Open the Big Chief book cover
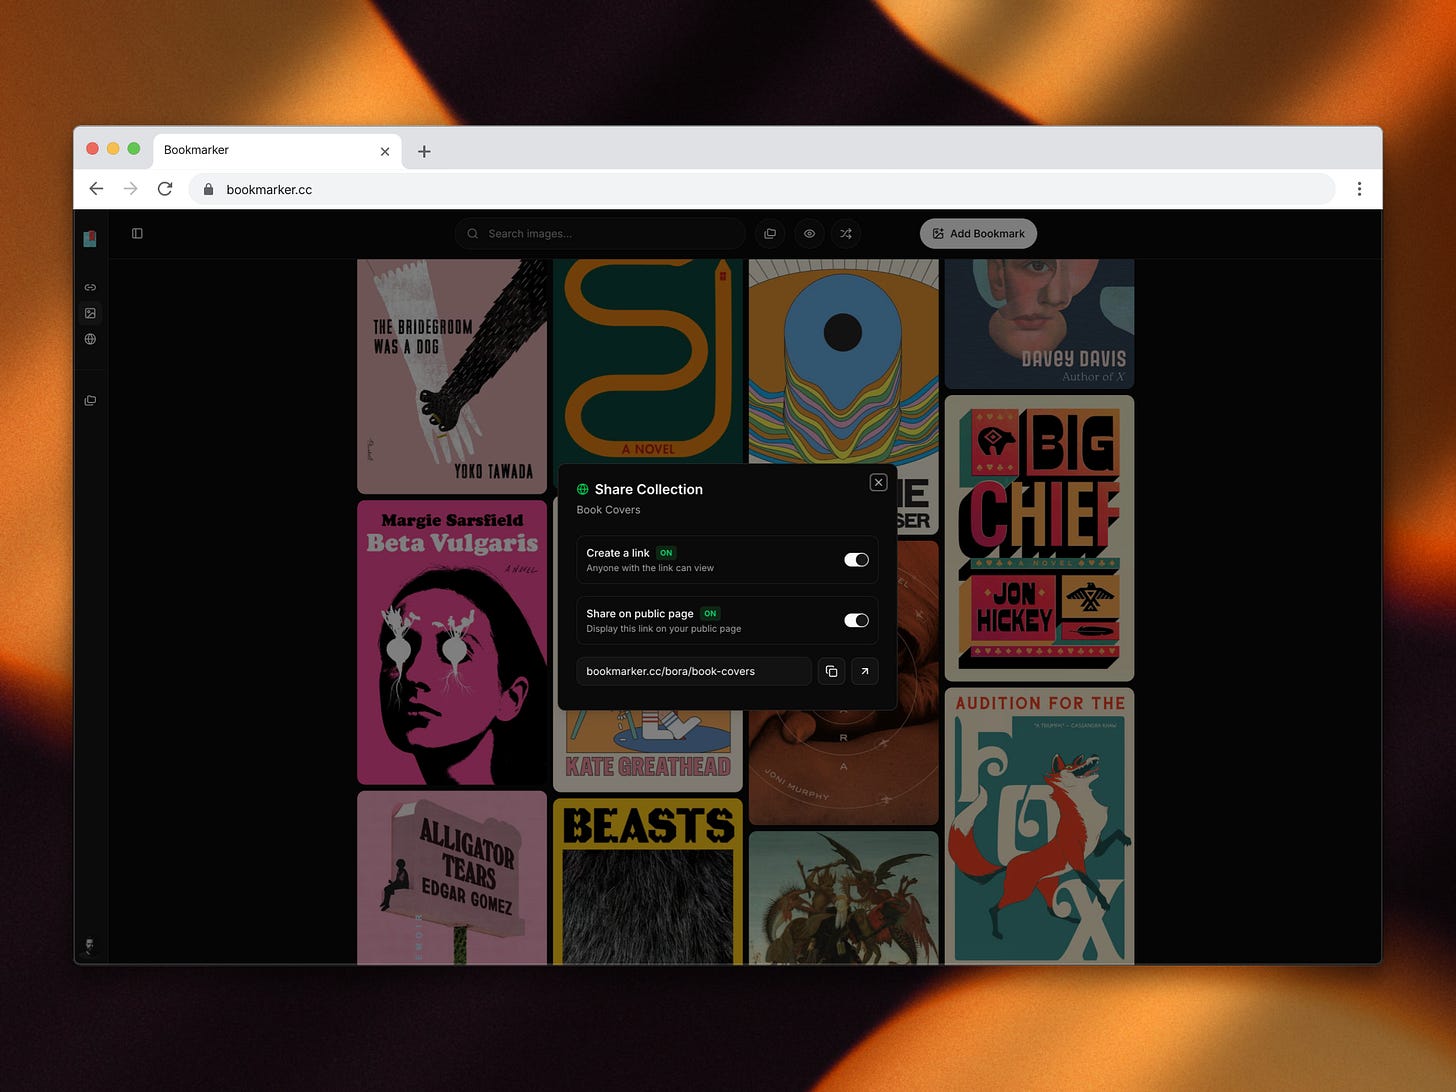 click(1039, 538)
